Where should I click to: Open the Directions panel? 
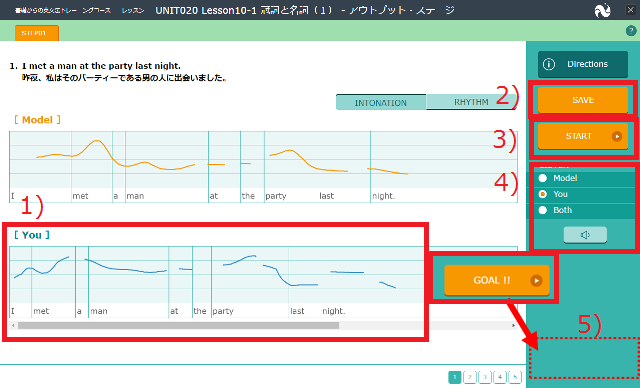[583, 64]
